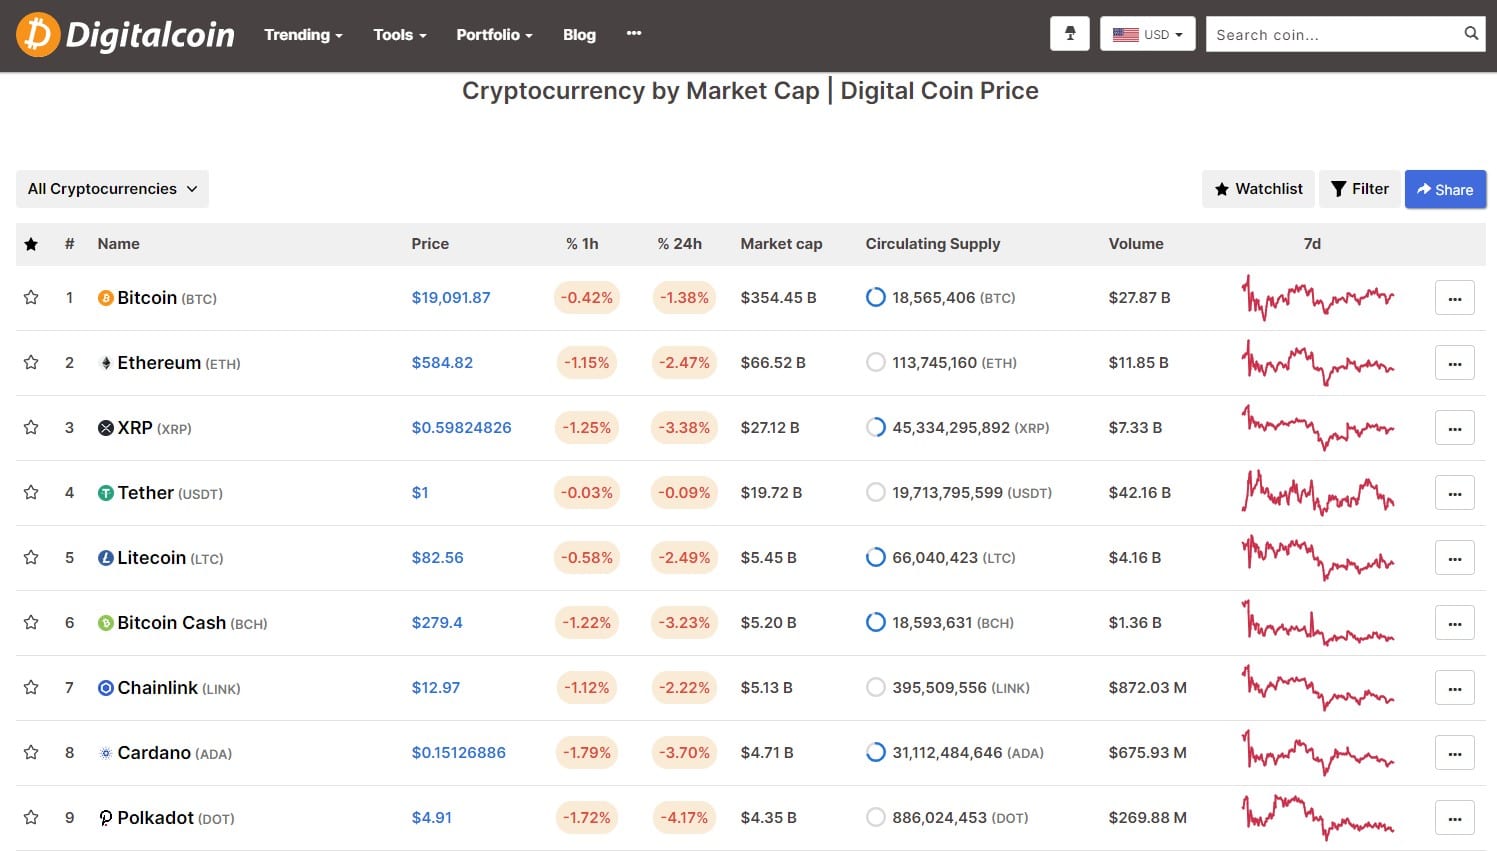Click the star column header icon
Image resolution: width=1497 pixels, height=852 pixels.
click(x=31, y=244)
